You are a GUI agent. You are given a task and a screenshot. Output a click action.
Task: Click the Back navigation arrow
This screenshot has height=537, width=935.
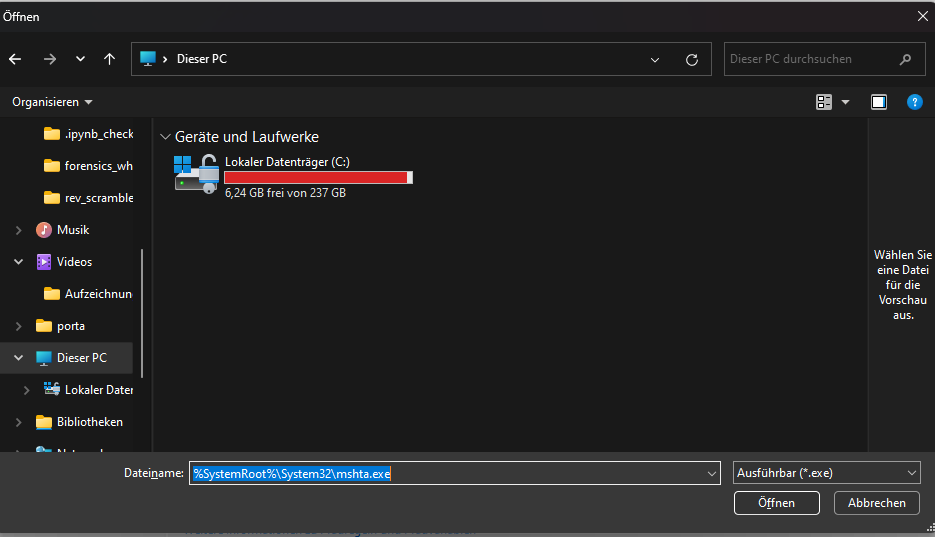tap(15, 59)
